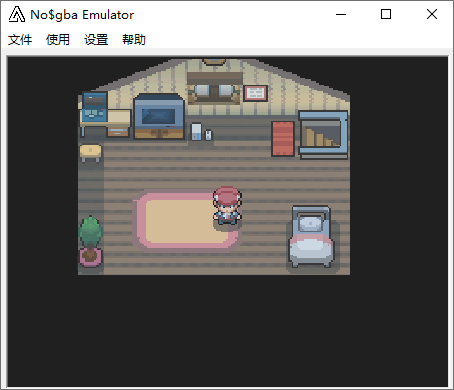Click the large television set
The width and height of the screenshot is (454, 390).
(159, 116)
